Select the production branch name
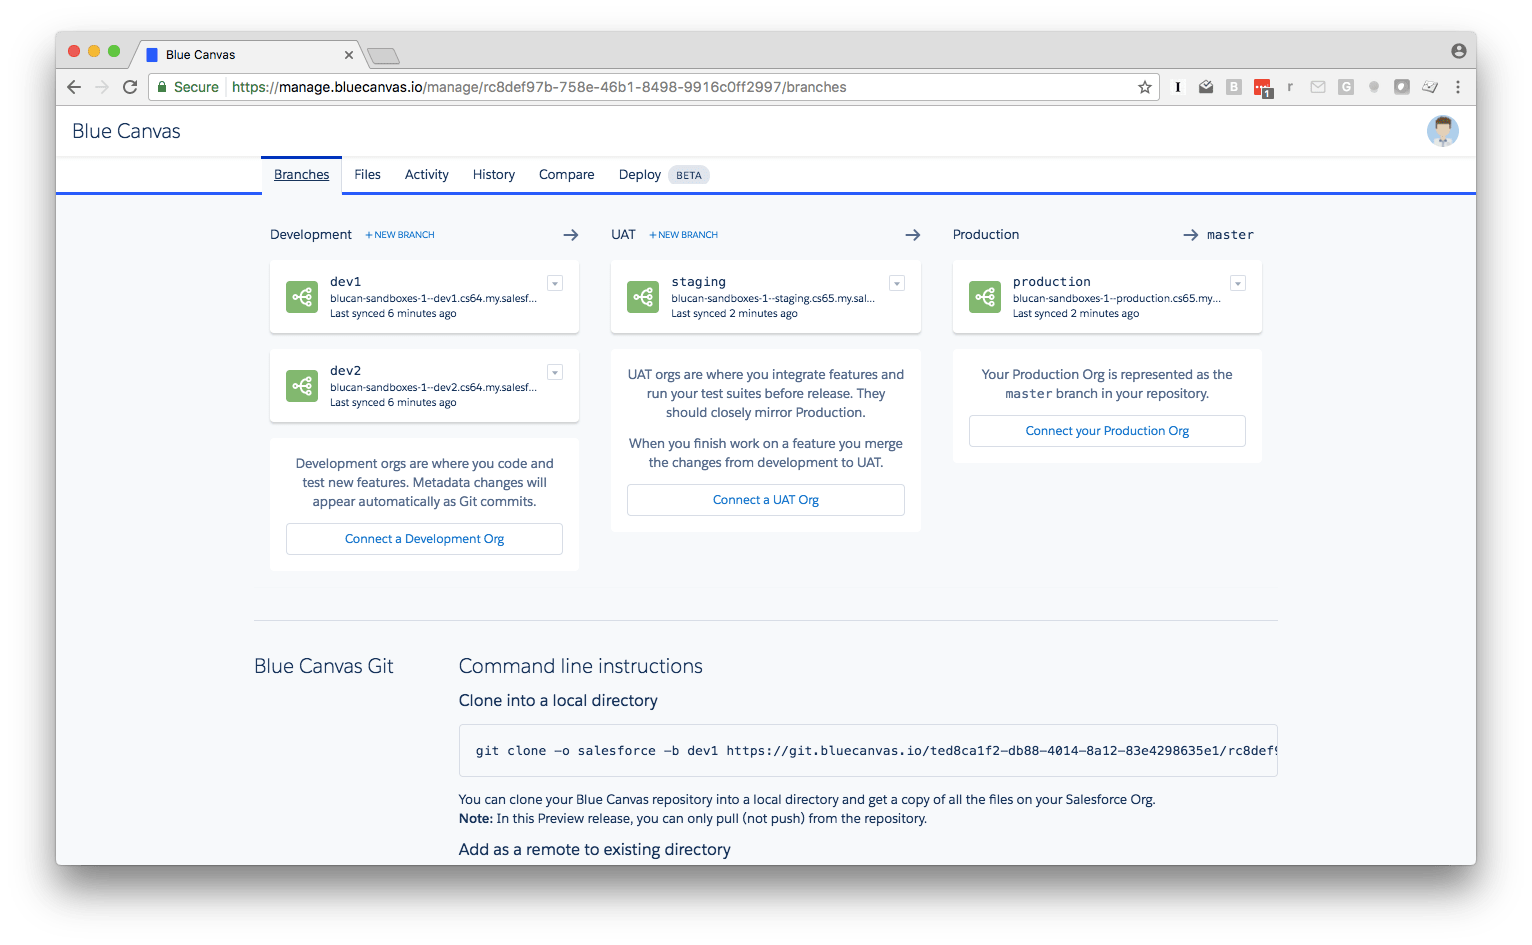1532x945 pixels. tap(1052, 282)
